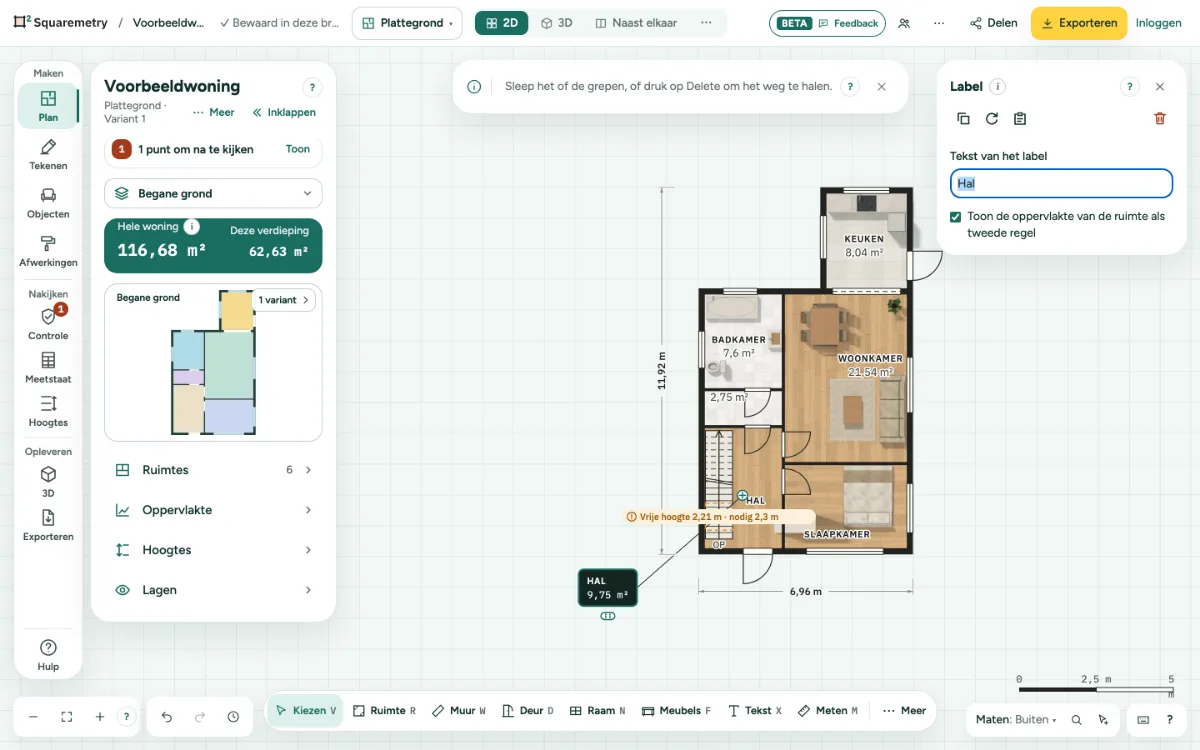Undo the last action
The width and height of the screenshot is (1200, 750).
(167, 717)
